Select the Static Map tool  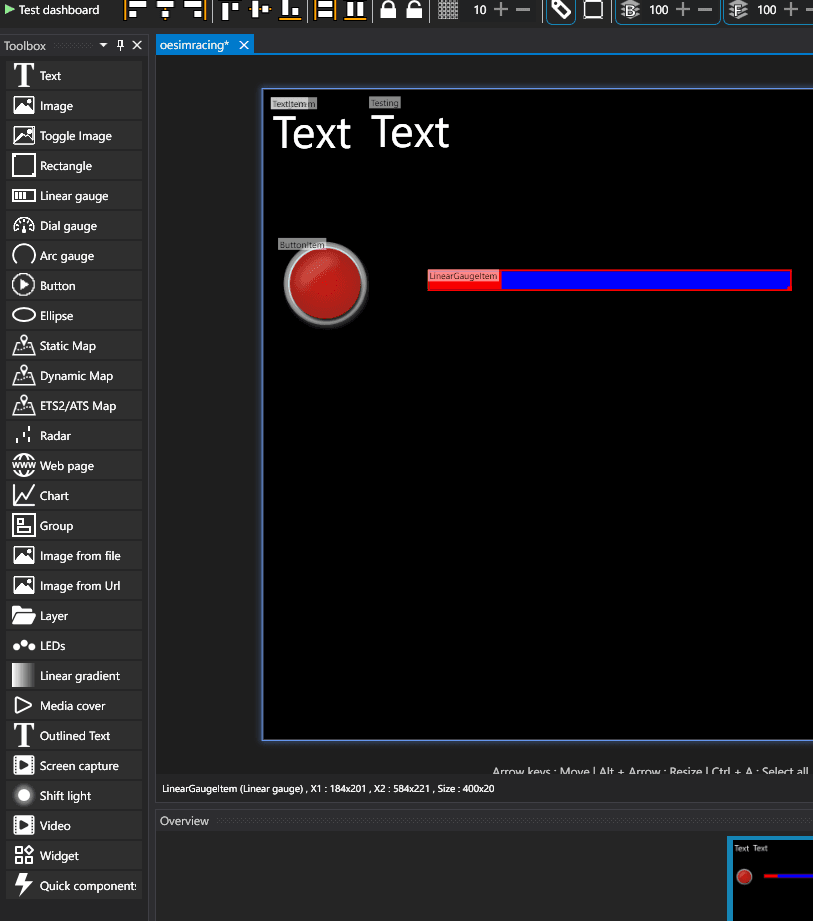click(74, 345)
